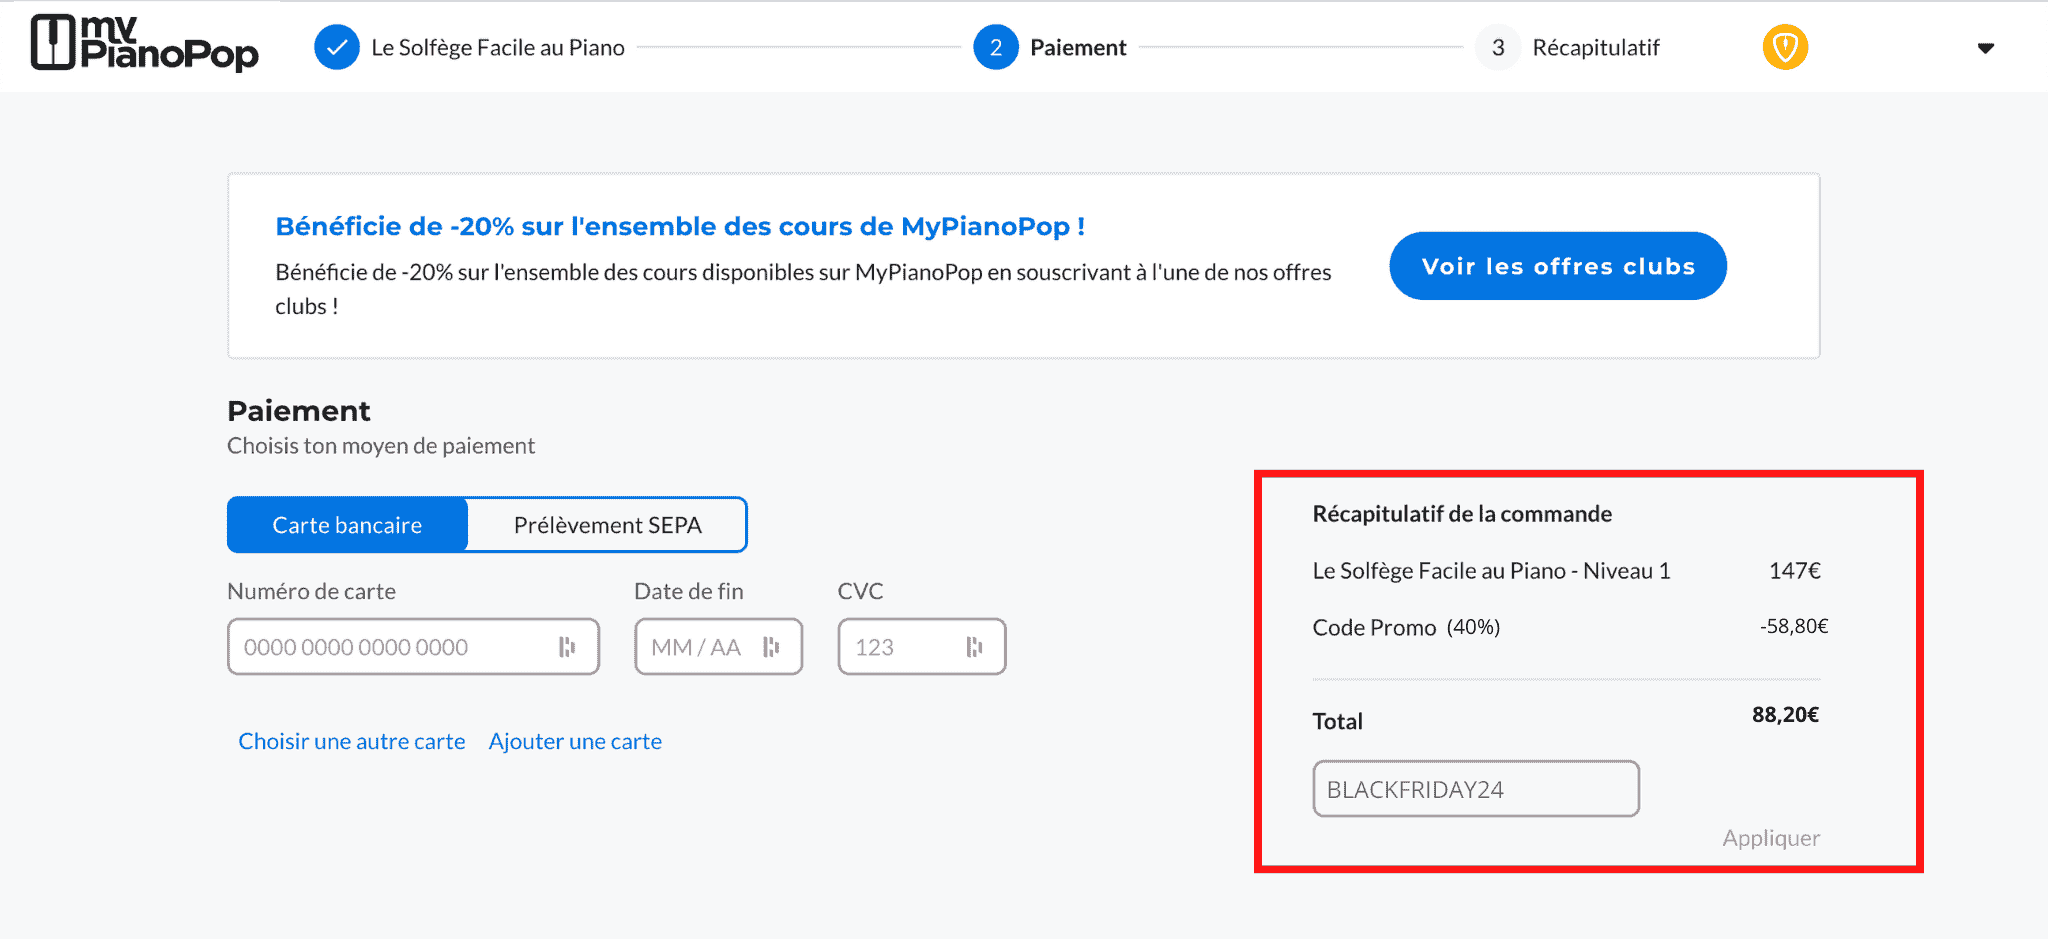Click the step 2 Paiement circle

[x=995, y=47]
